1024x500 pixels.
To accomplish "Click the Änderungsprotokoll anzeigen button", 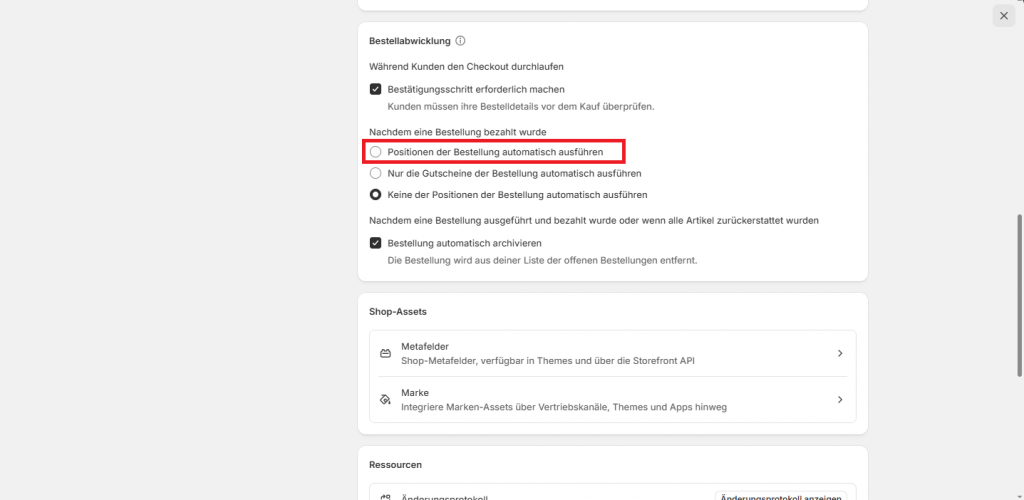I will [x=781, y=497].
